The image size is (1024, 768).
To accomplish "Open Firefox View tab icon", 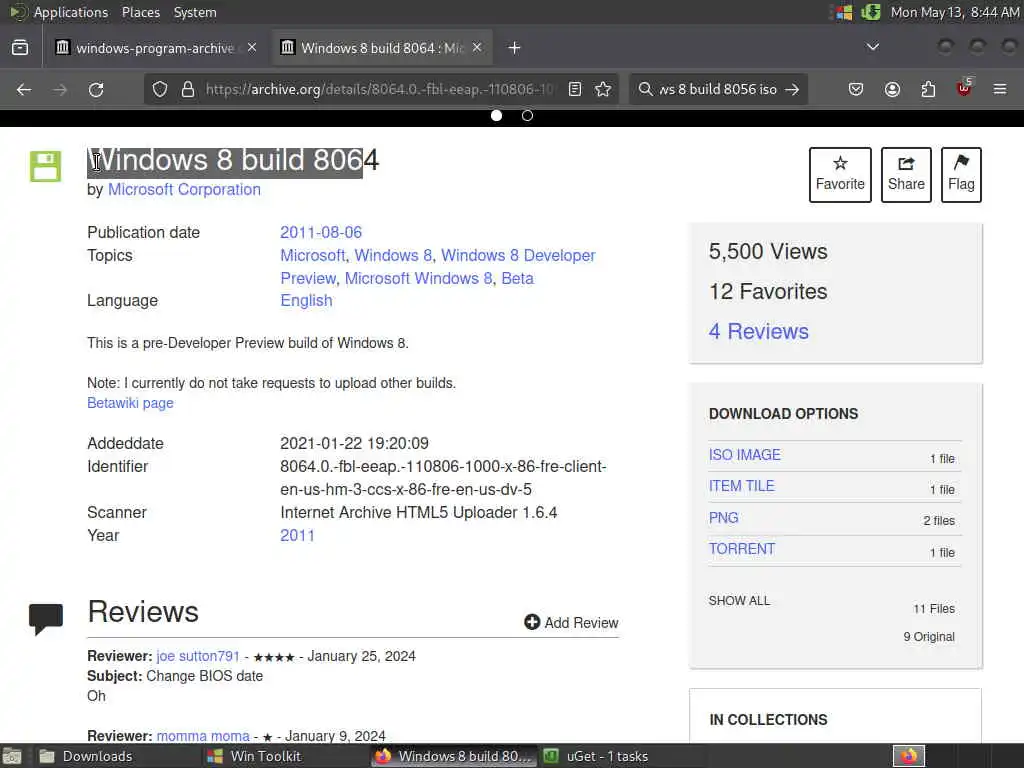I will tap(20, 48).
